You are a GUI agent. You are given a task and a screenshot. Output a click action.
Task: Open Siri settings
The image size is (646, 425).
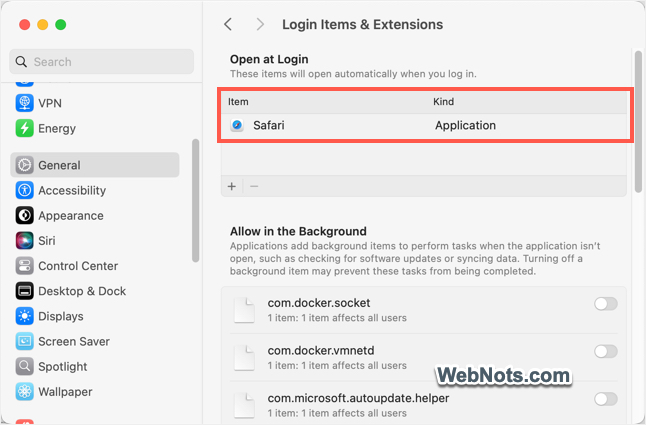[x=95, y=241]
